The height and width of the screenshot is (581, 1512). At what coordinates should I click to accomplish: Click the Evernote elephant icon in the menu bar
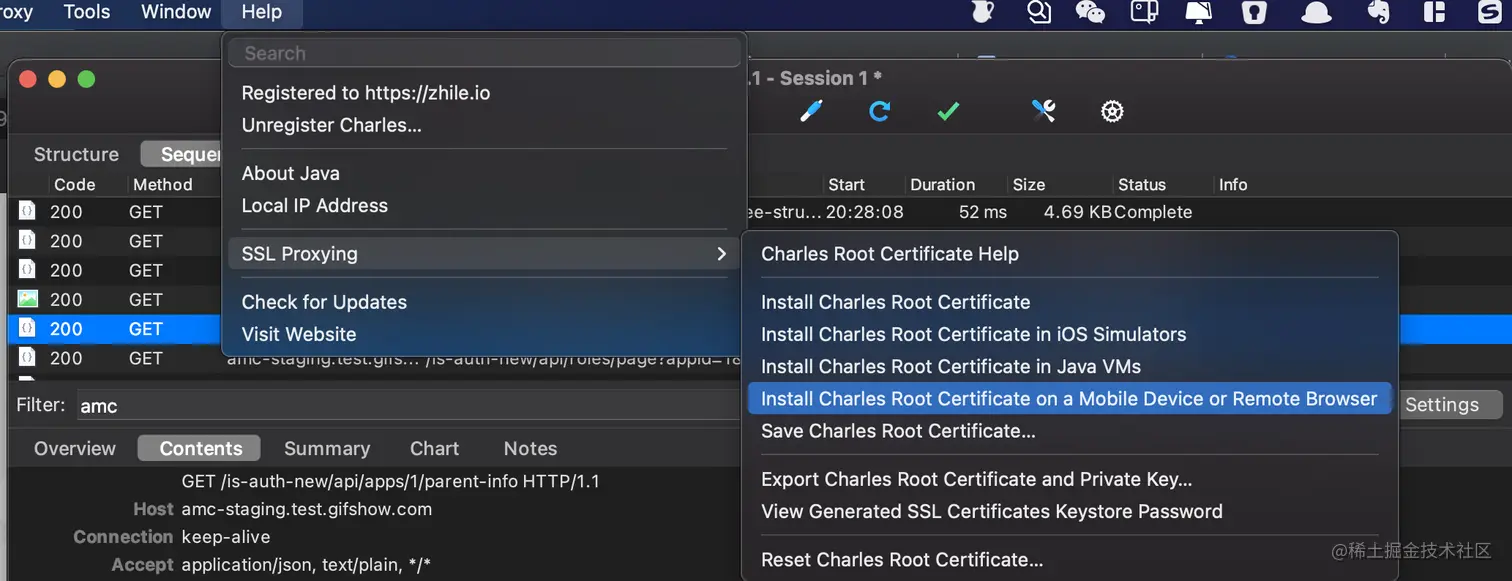click(x=1378, y=12)
